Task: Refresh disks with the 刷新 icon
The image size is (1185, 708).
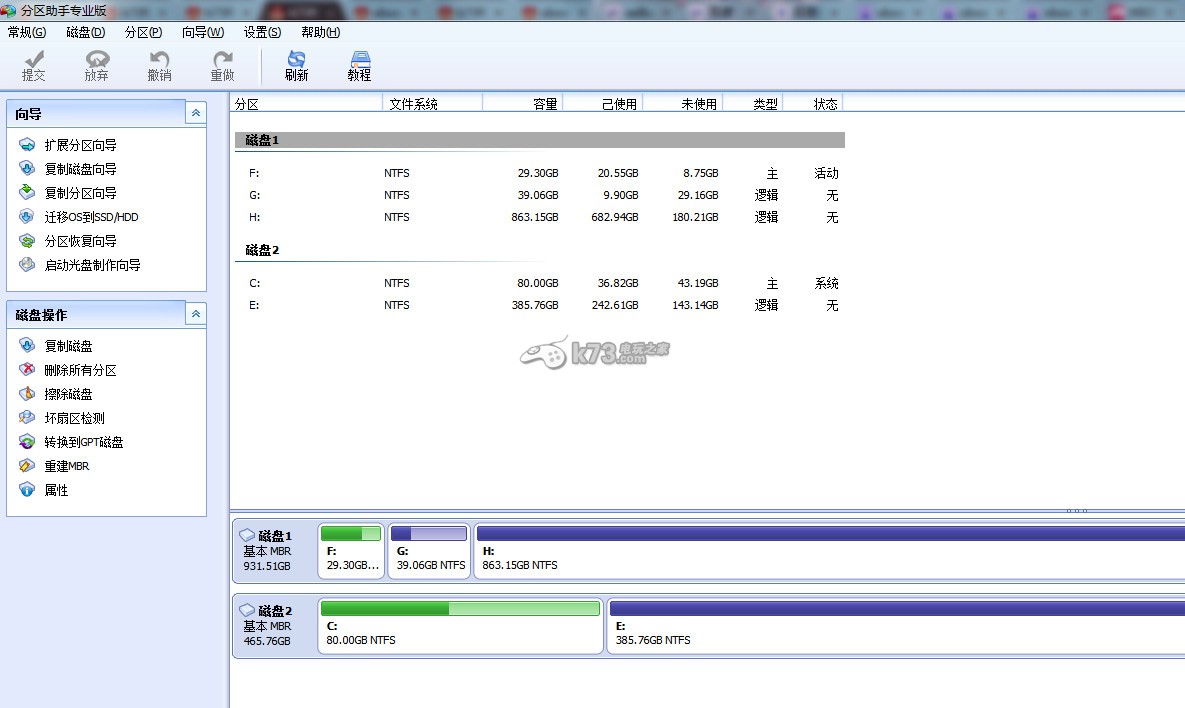Action: point(296,66)
